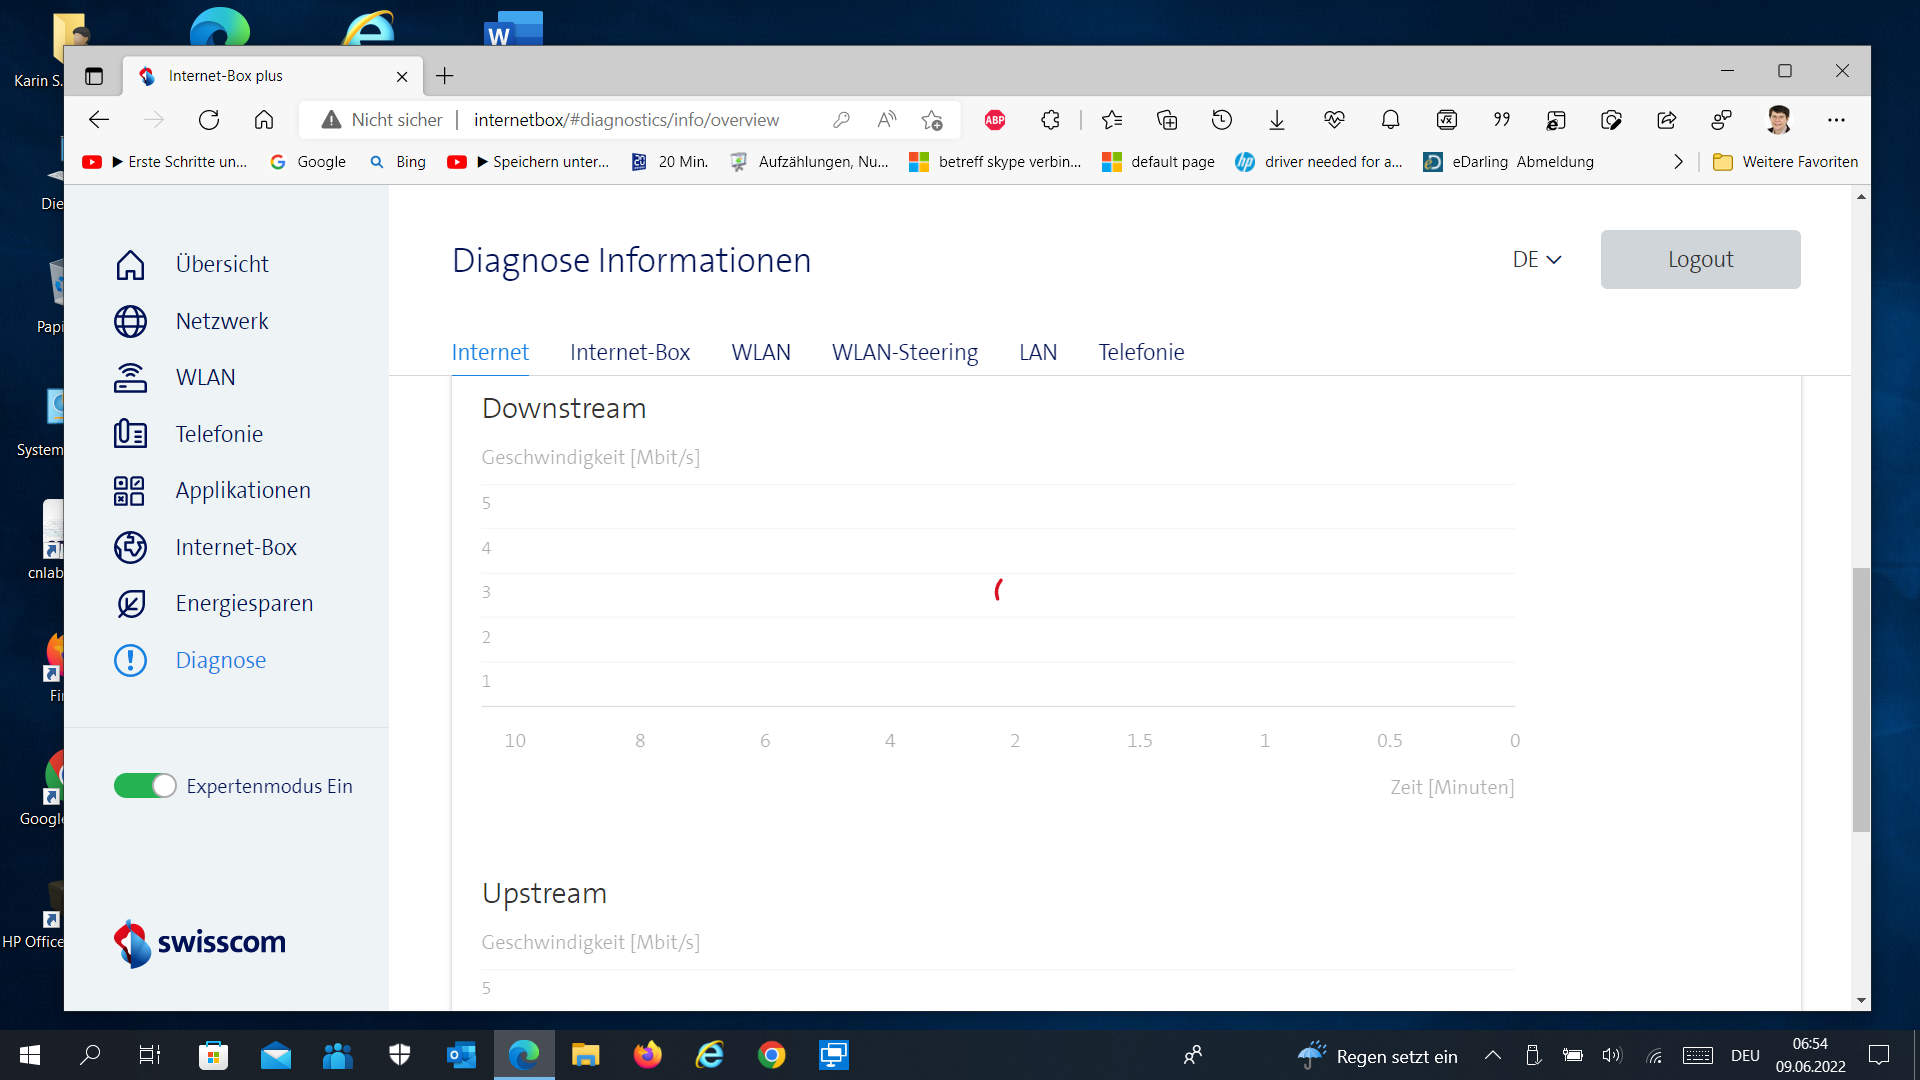This screenshot has width=1920, height=1080.
Task: Open Energiesparen via the leaf icon
Action: click(130, 603)
